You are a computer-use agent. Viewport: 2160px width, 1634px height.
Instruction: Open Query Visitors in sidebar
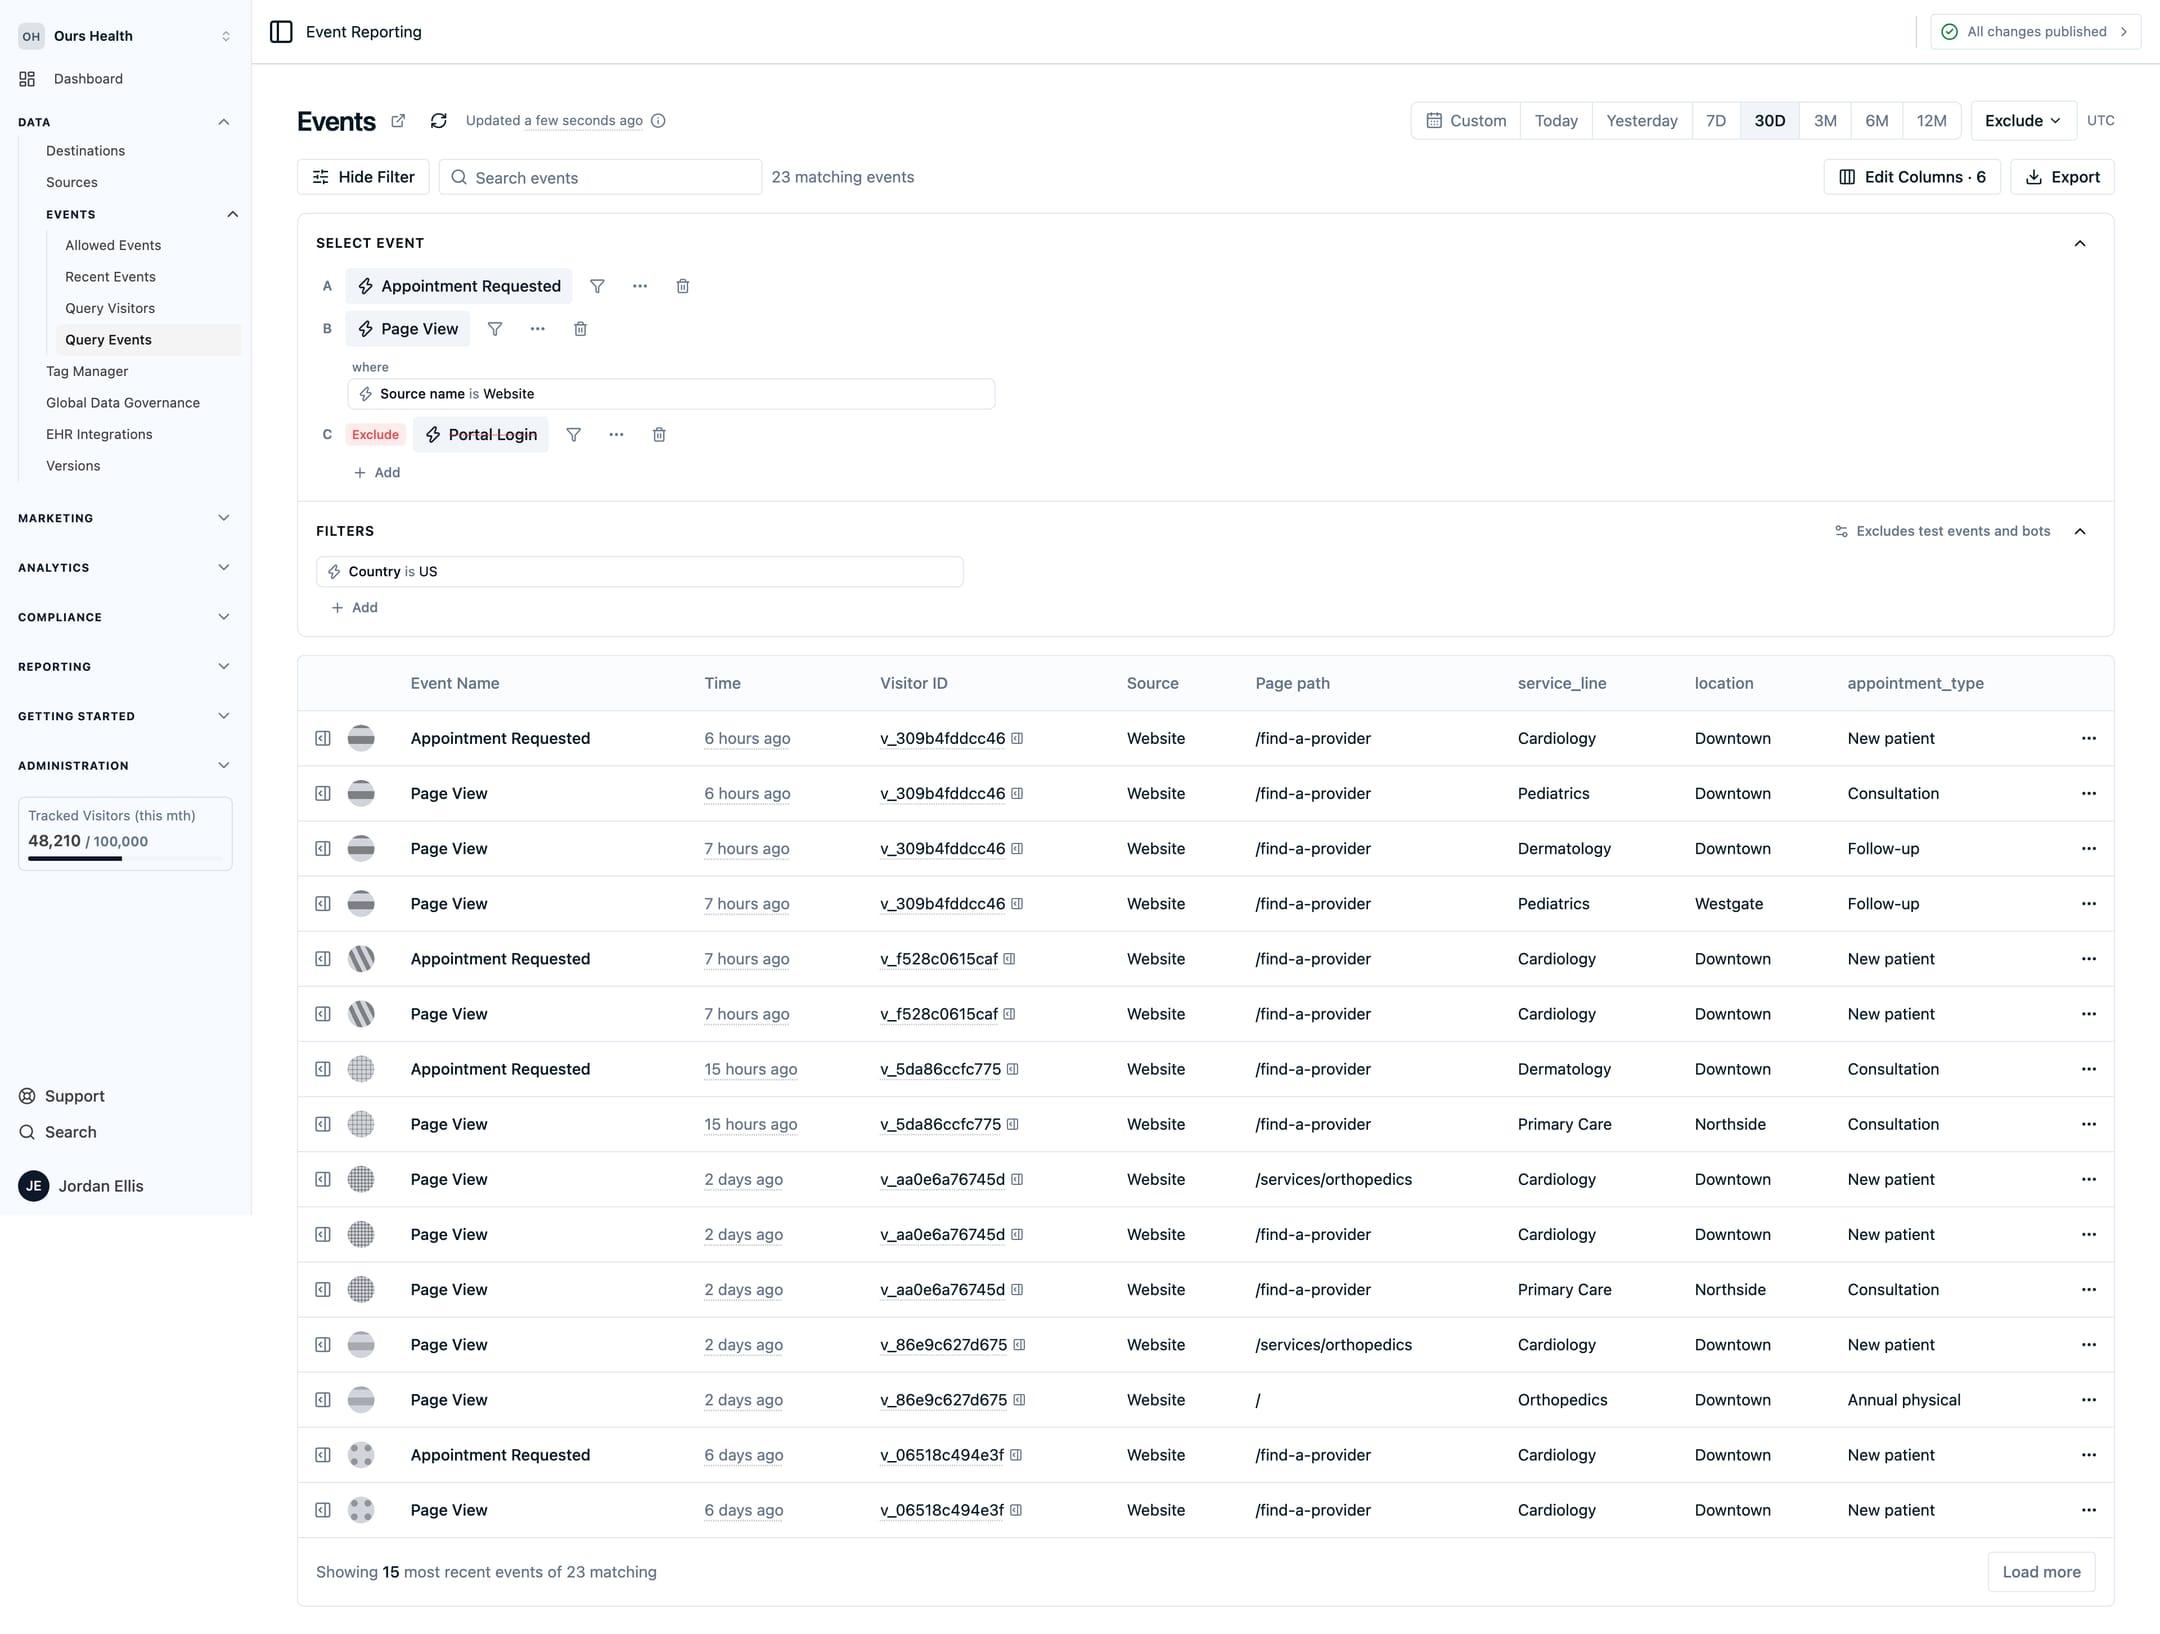click(110, 308)
